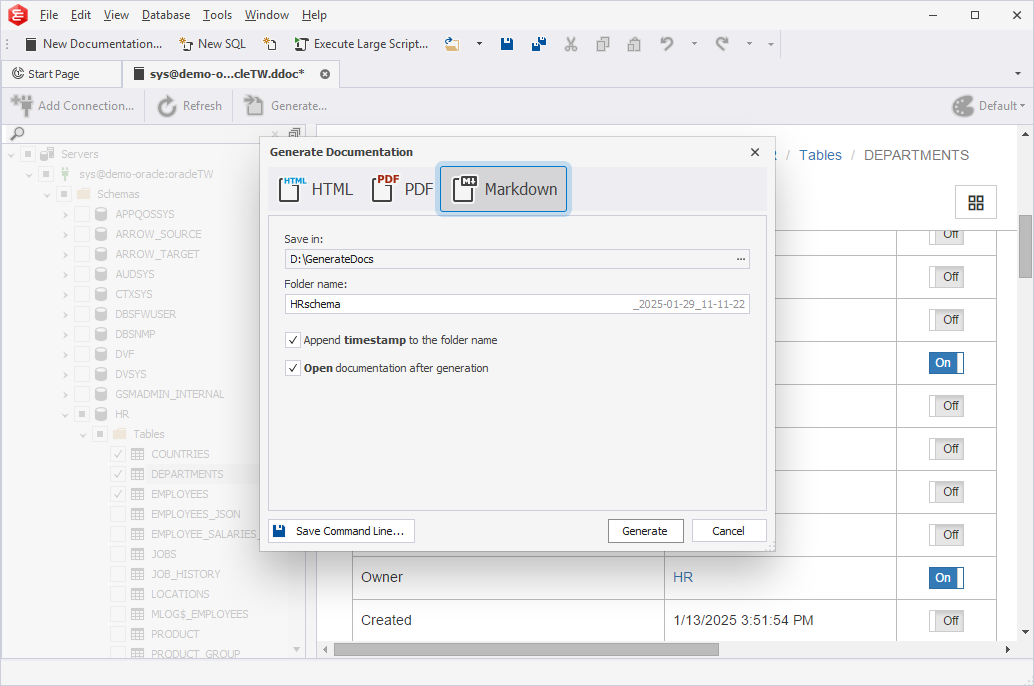Click the vertical scrollbar thumb in preview pane

1025,247
